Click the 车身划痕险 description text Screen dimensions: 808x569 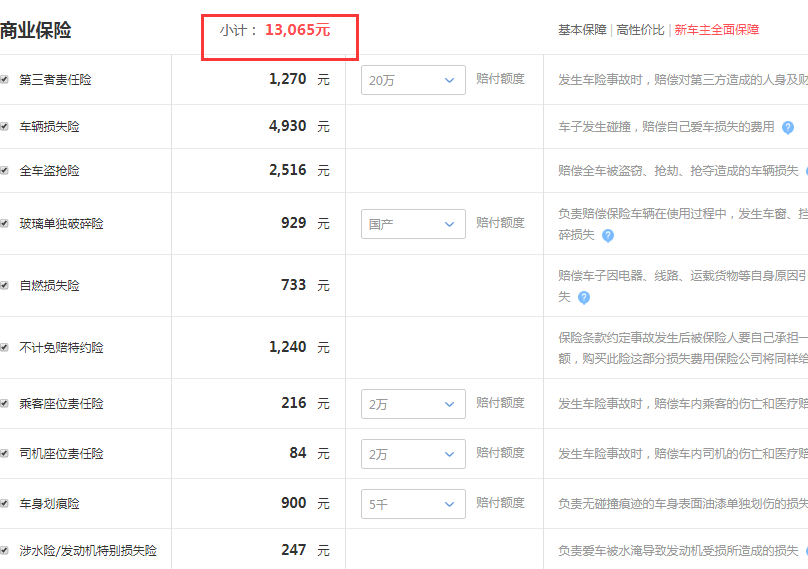pos(683,504)
